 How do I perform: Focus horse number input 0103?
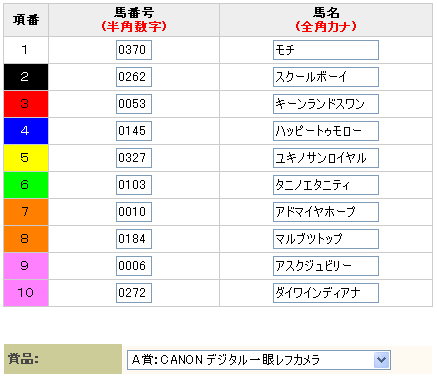click(x=134, y=185)
